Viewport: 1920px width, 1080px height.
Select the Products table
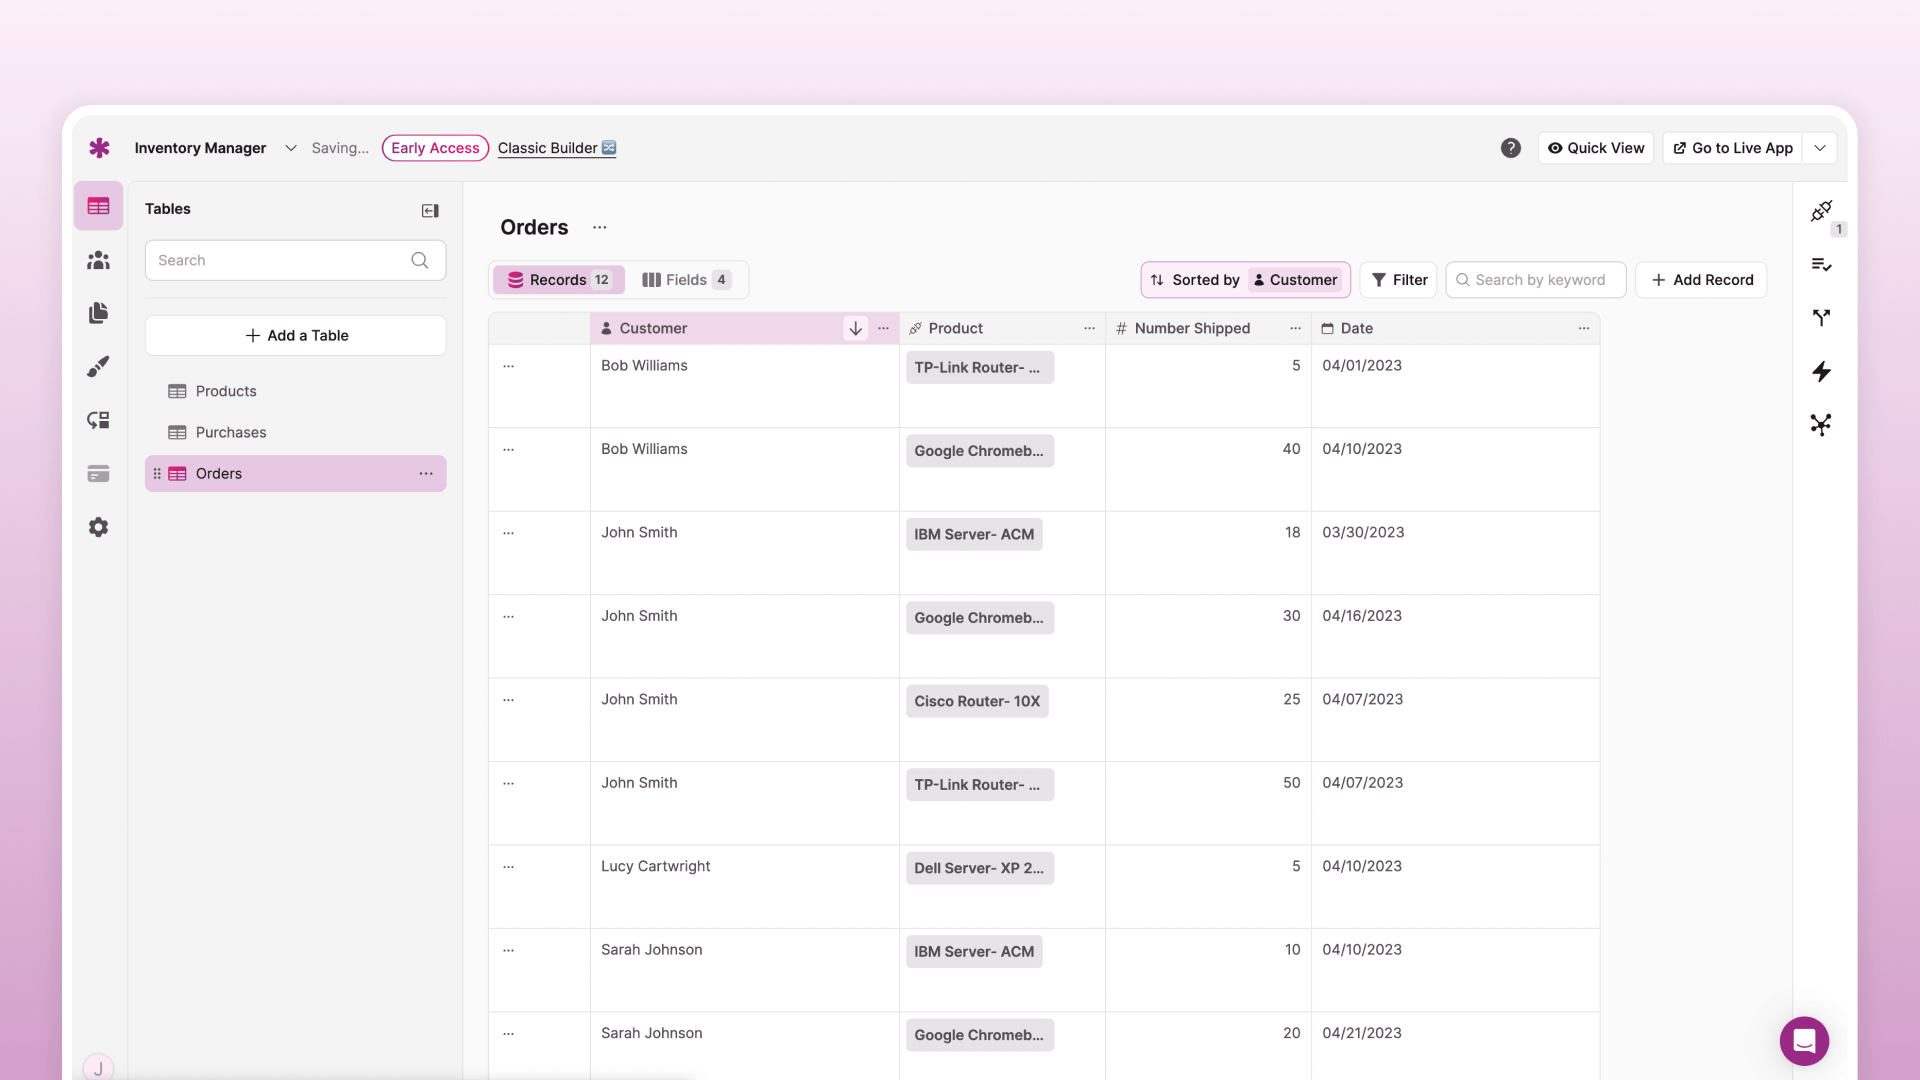pos(226,391)
